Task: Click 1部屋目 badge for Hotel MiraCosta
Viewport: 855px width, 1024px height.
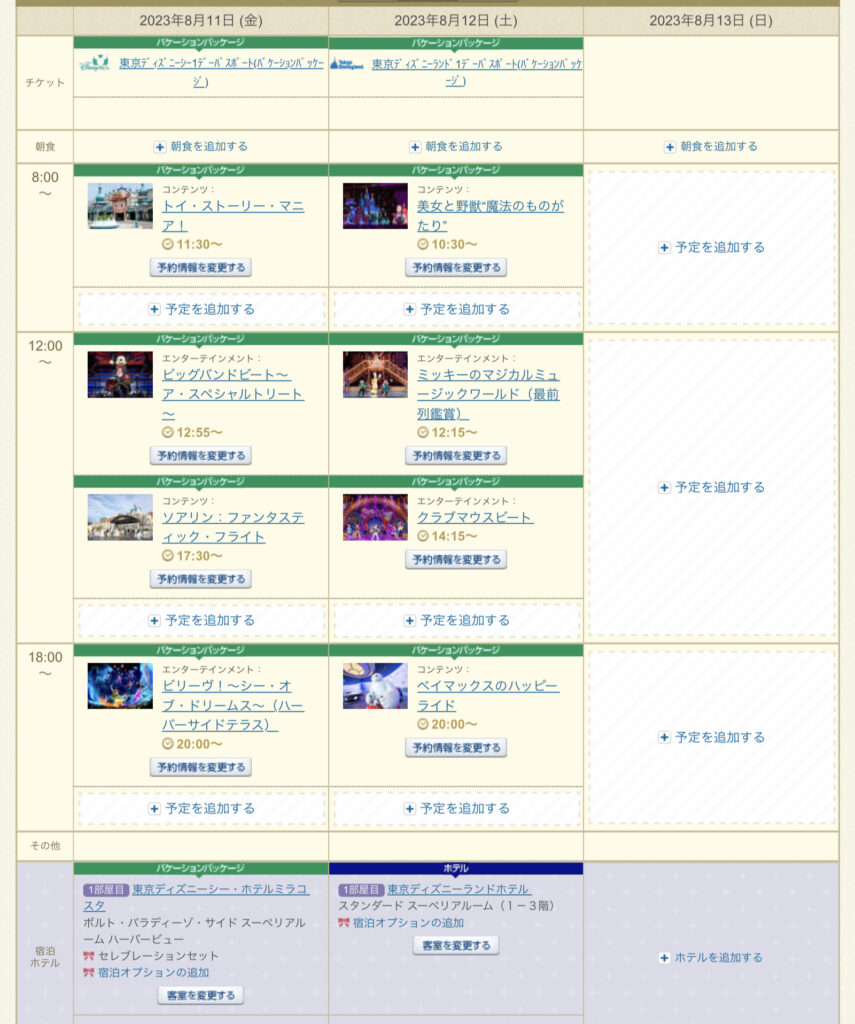Action: pyautogui.click(x=106, y=889)
